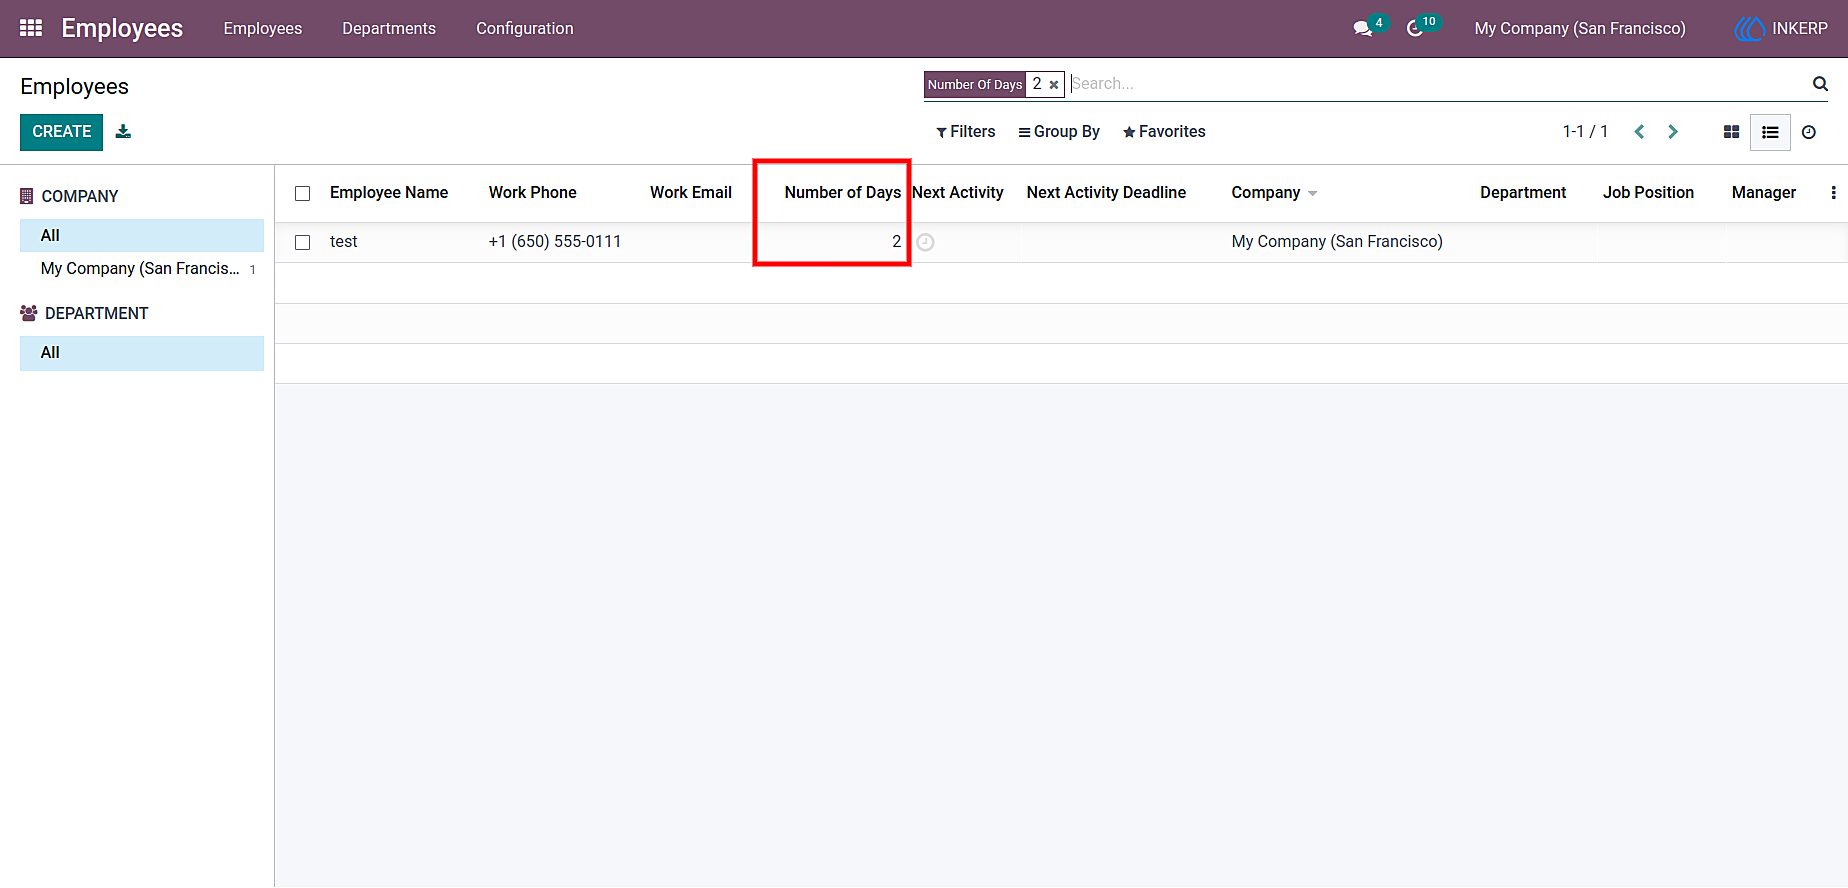The image size is (1848, 888).
Task: Open the Configuration menu
Action: 525,28
